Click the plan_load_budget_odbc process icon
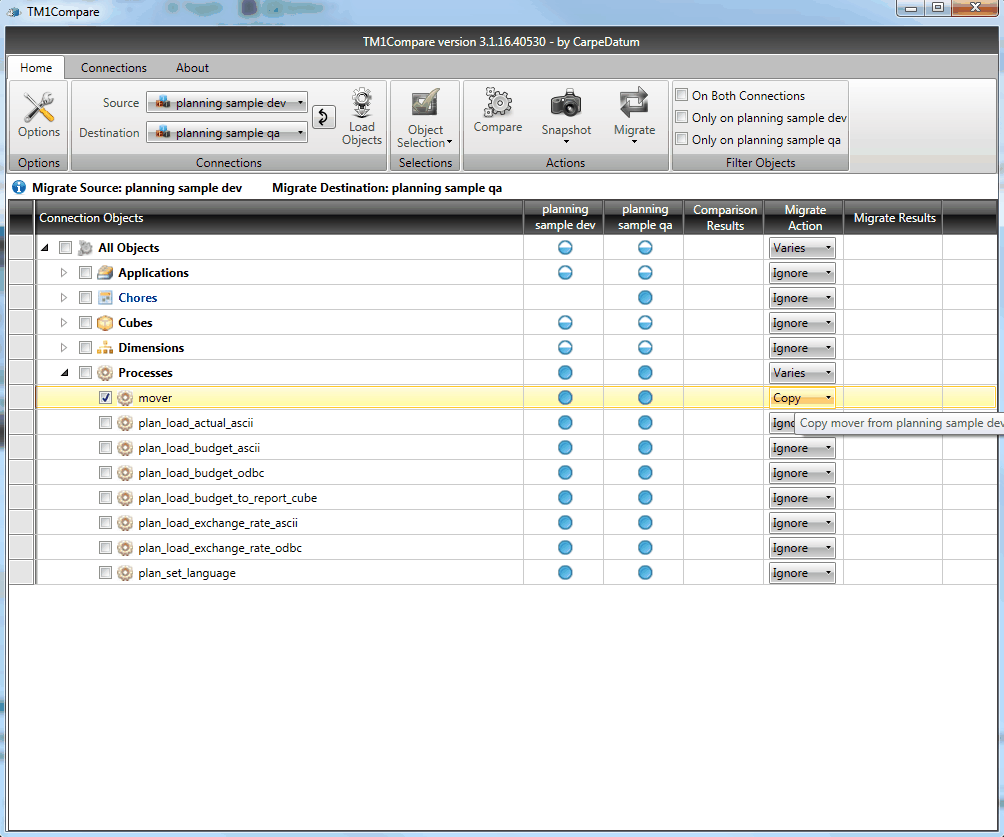 click(x=125, y=473)
